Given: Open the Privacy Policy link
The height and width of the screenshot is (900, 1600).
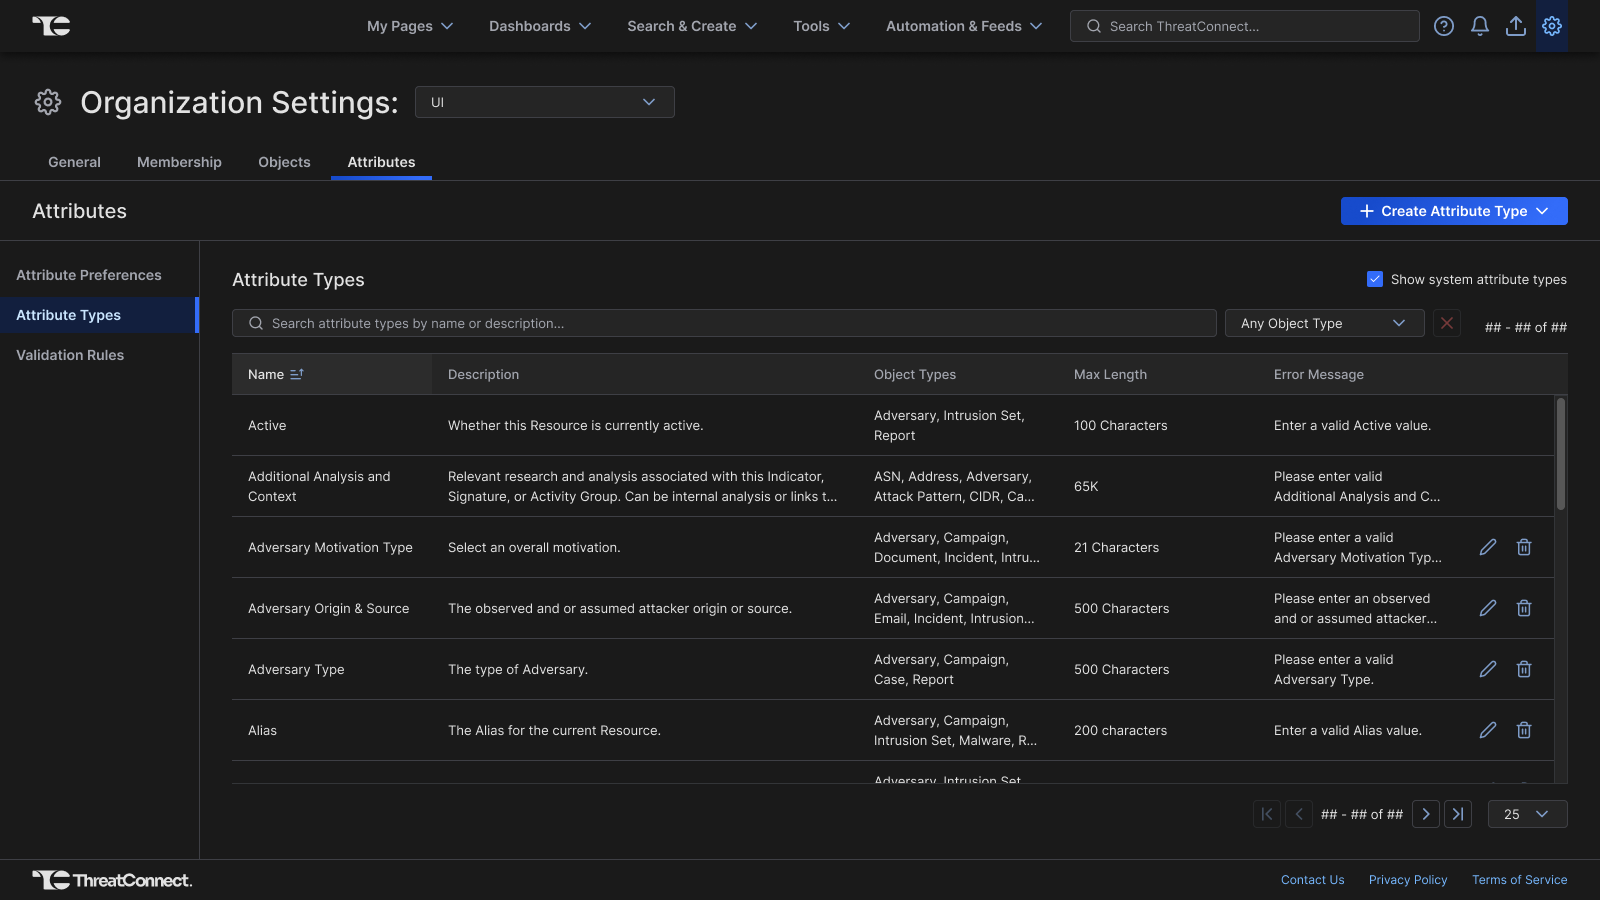Looking at the screenshot, I should pos(1407,880).
